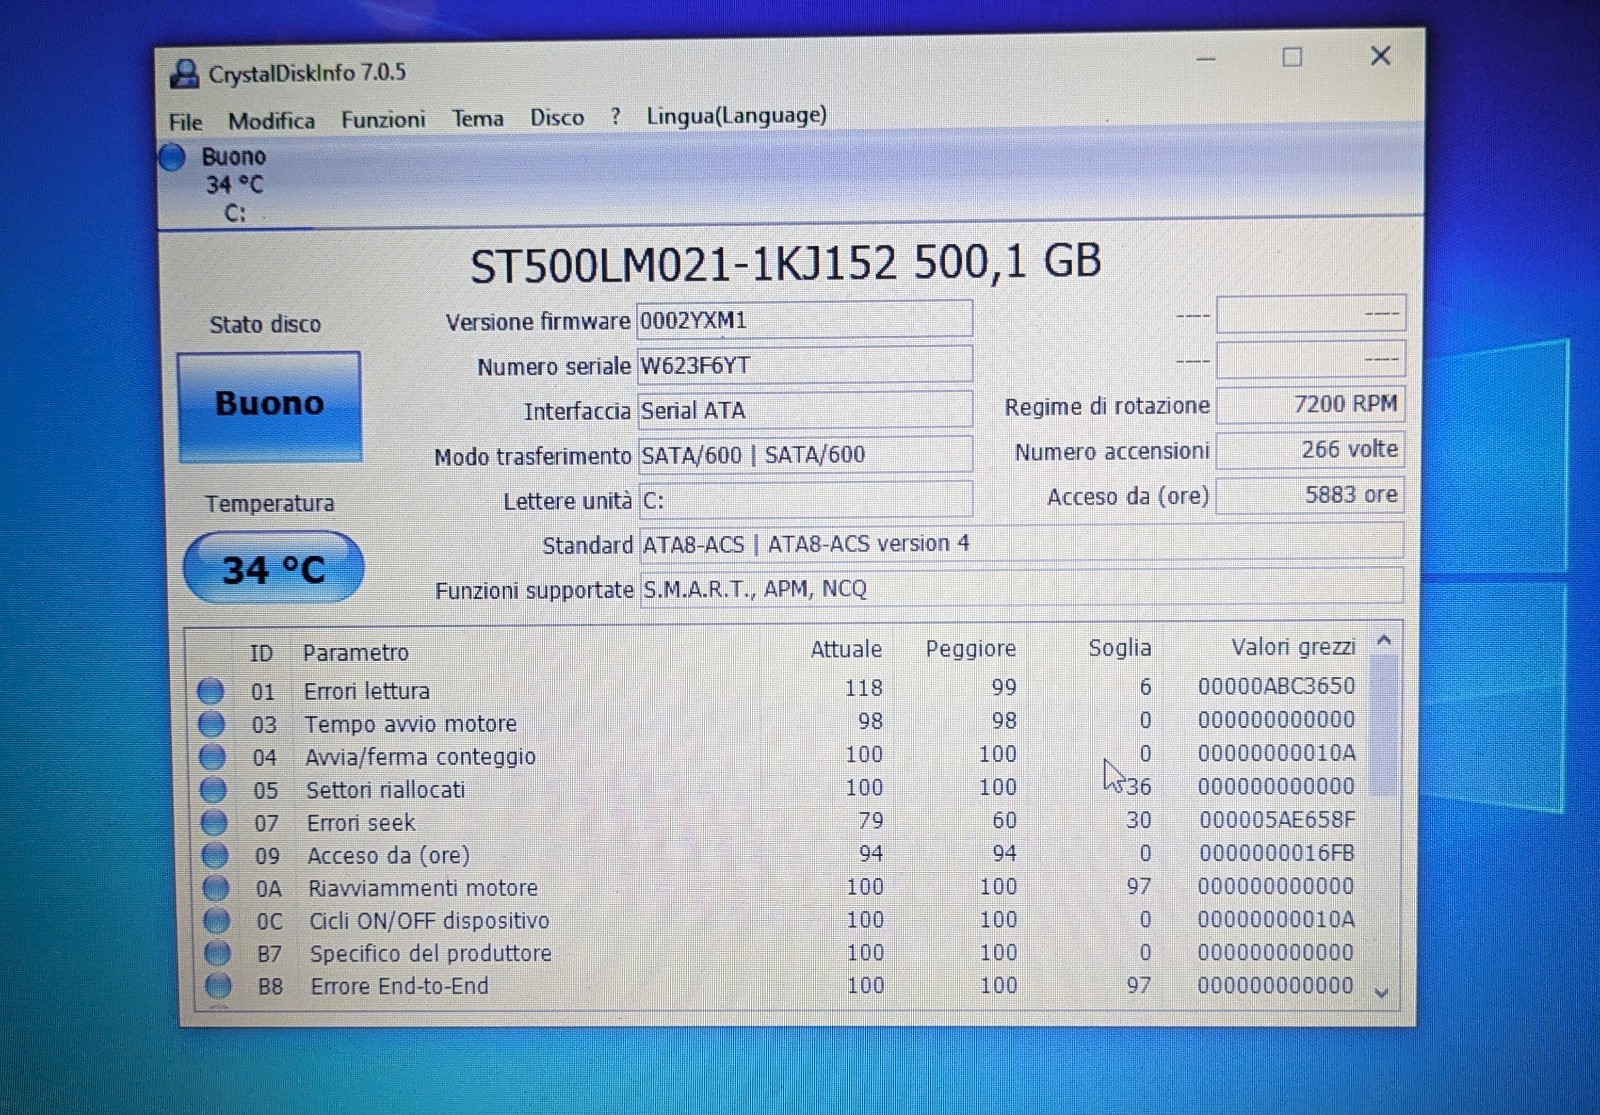Screen dimensions: 1600x1115
Task: Click raw value 000005AE658F
Action: pyautogui.click(x=1277, y=819)
